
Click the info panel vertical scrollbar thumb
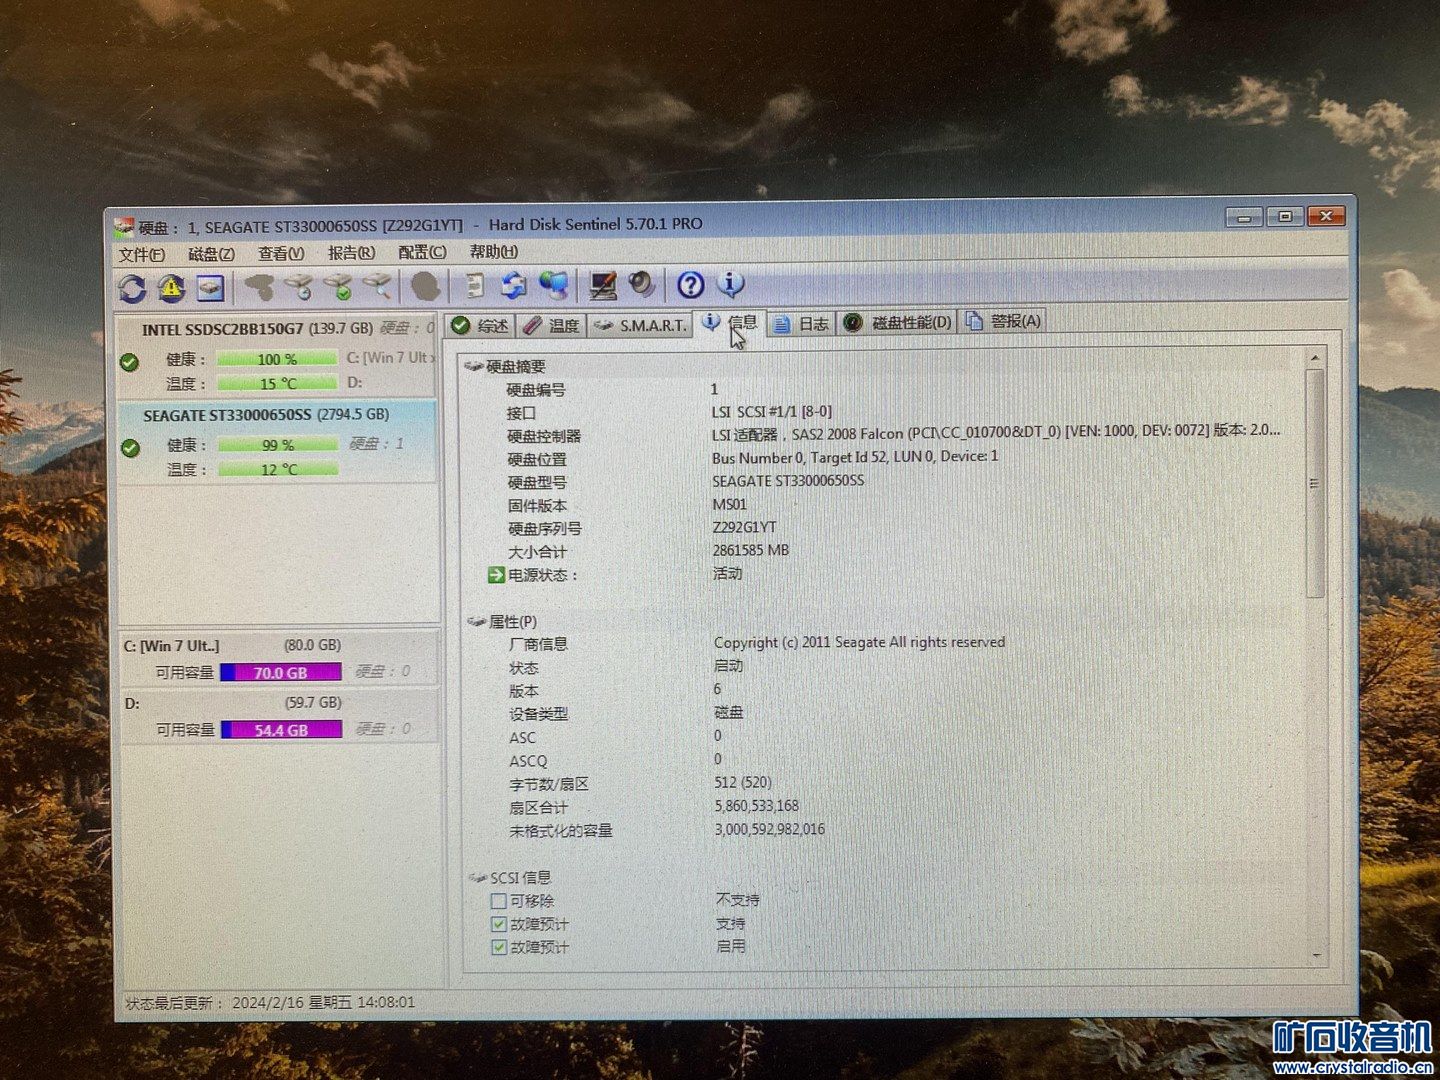(x=1315, y=483)
